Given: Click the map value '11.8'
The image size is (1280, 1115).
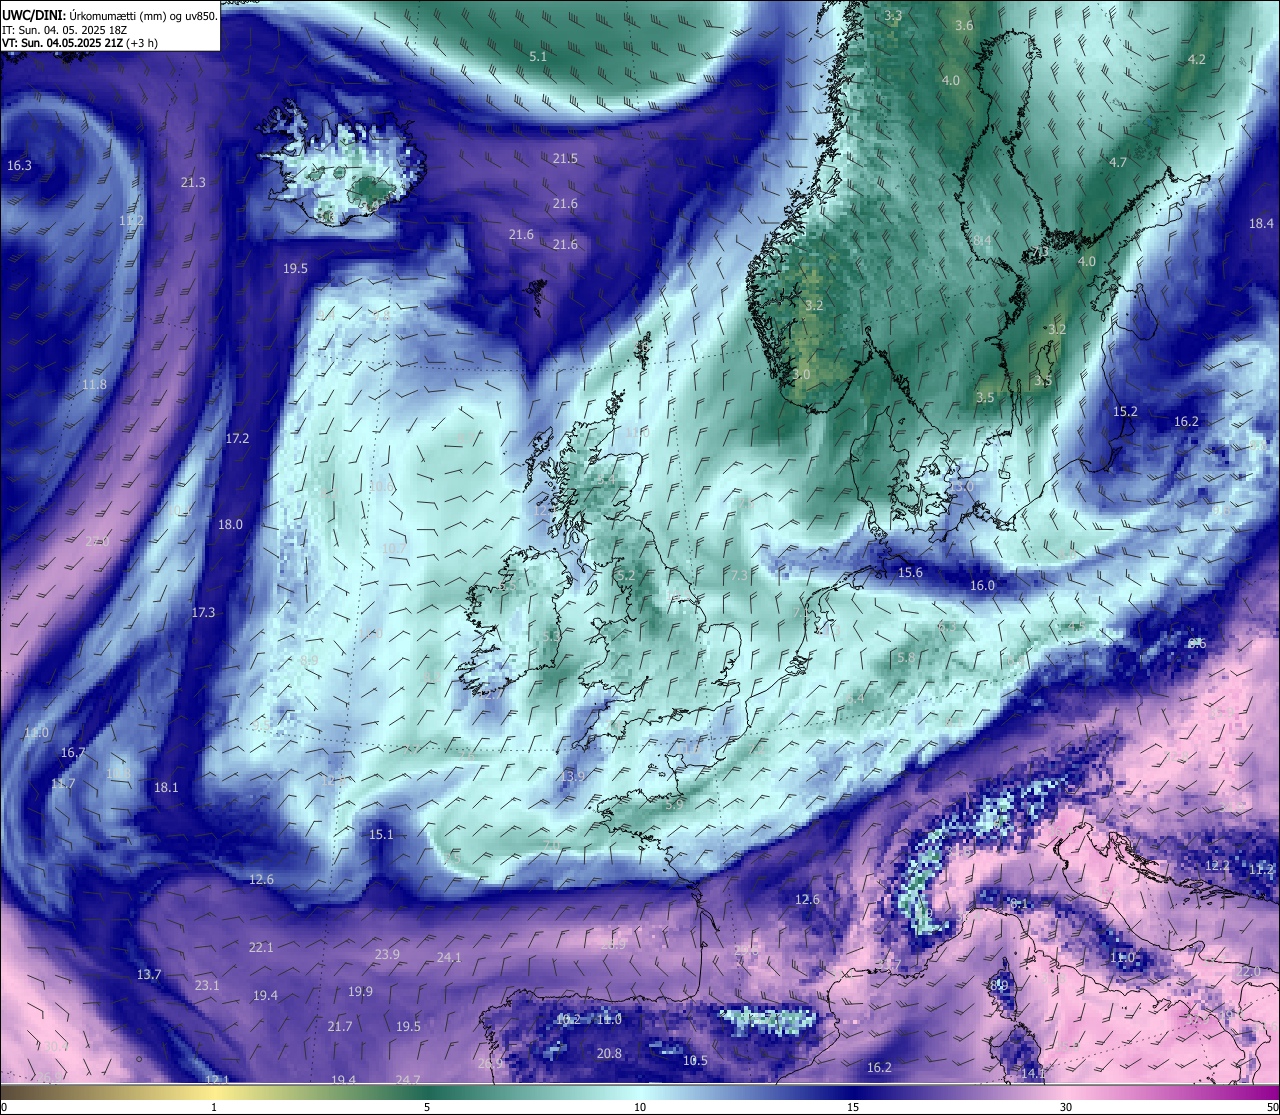Looking at the screenshot, I should click(x=94, y=385).
